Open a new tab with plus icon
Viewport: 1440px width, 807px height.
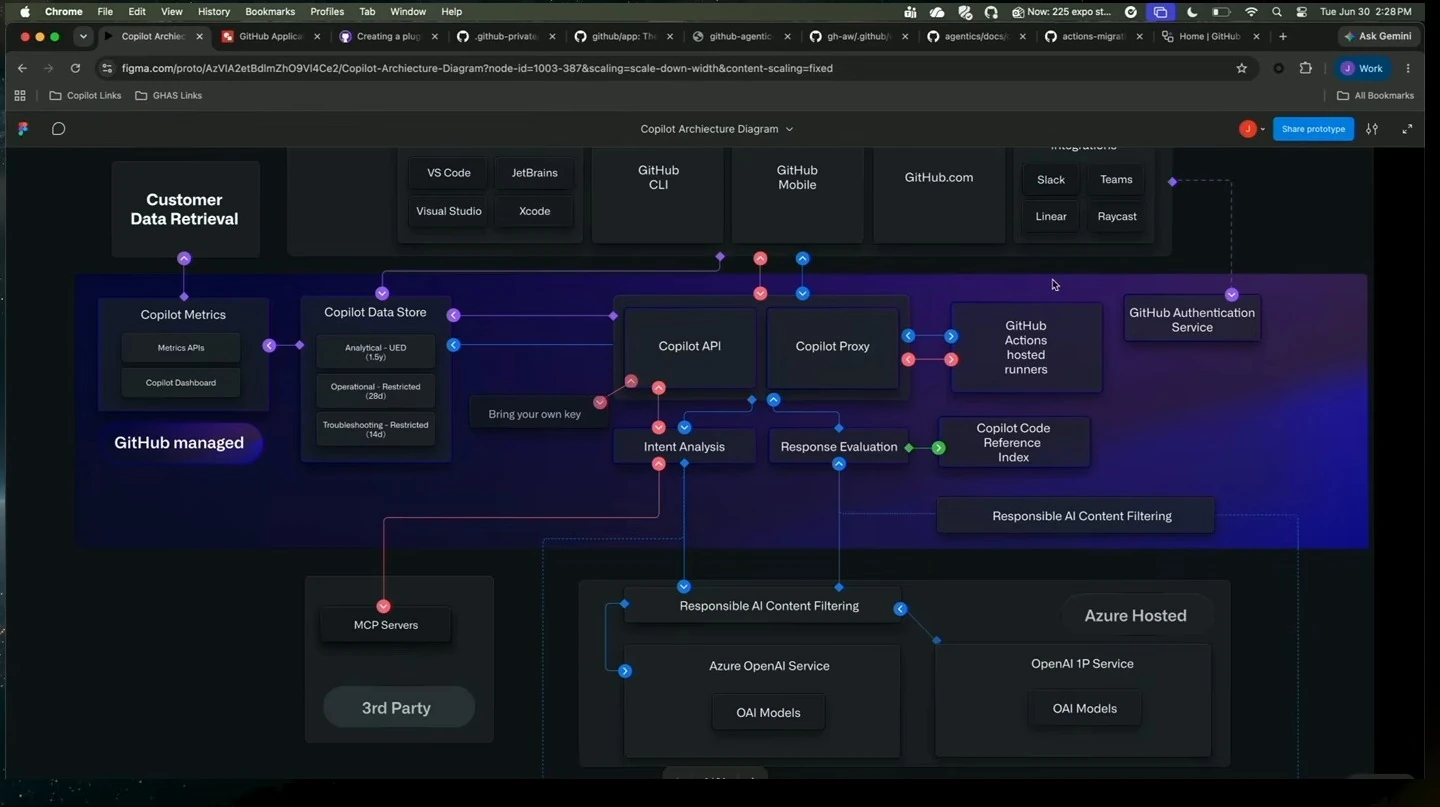pos(1283,36)
